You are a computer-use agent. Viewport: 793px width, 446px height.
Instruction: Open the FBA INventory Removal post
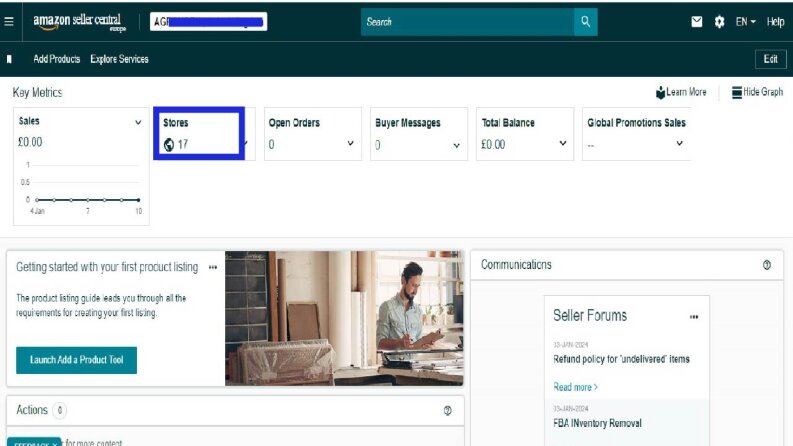click(x=597, y=423)
